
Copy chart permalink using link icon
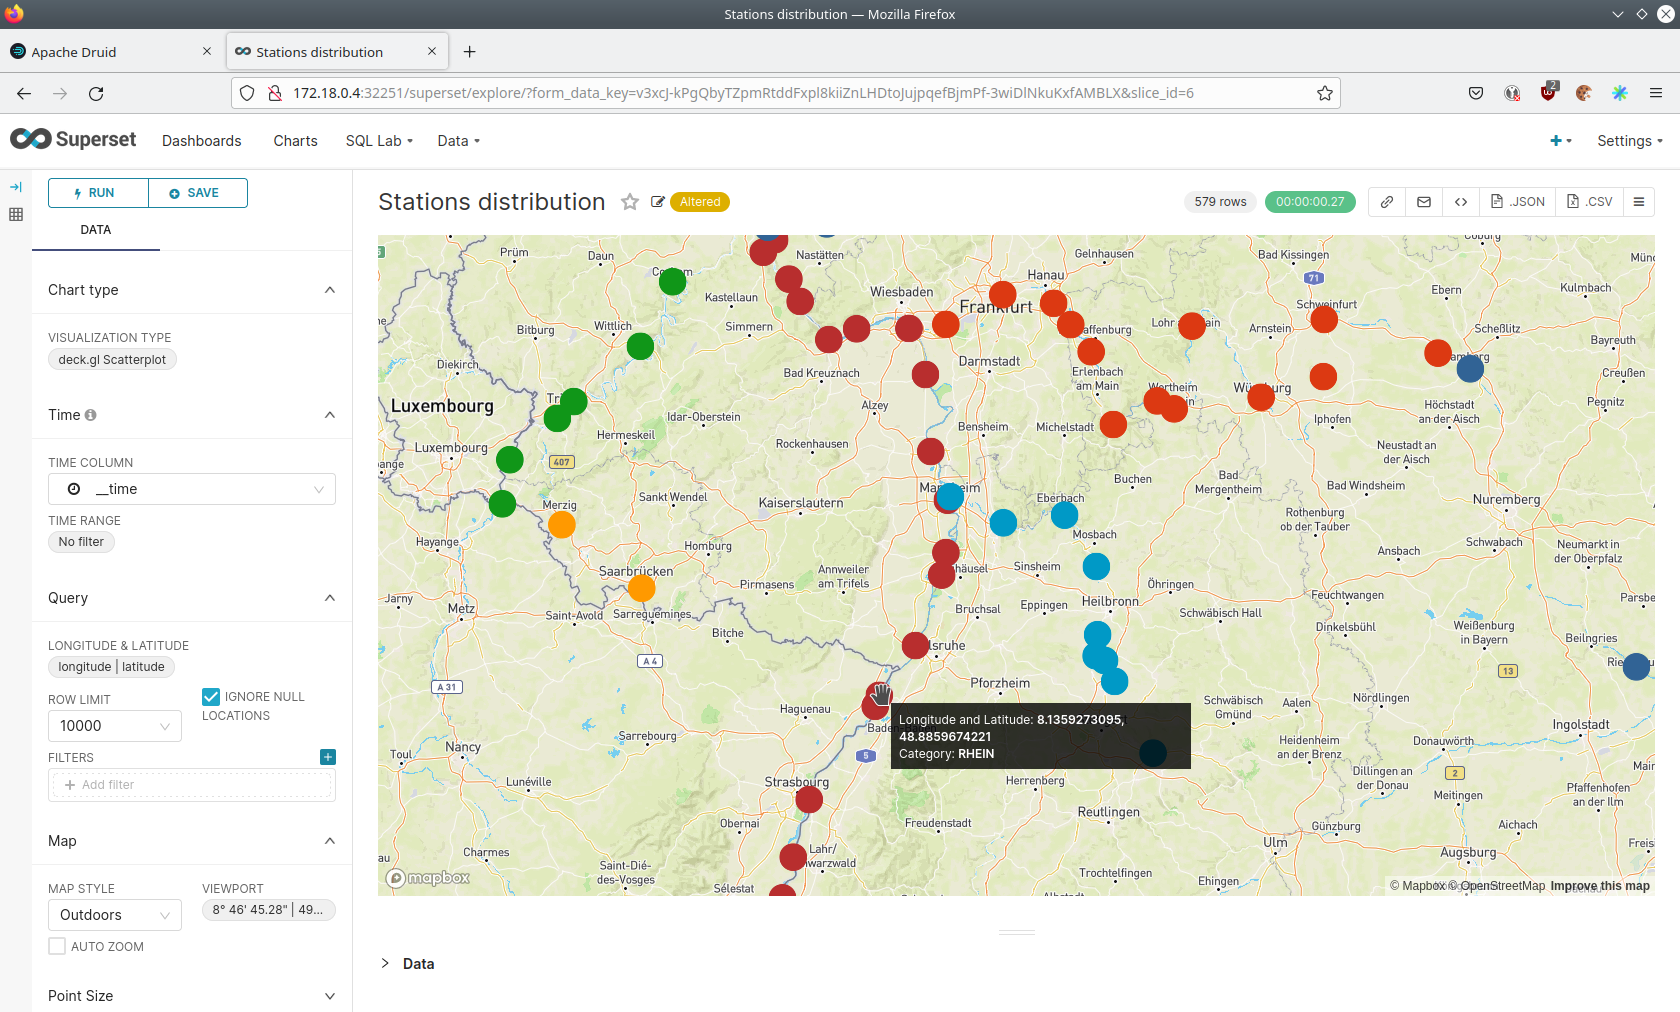(1387, 202)
